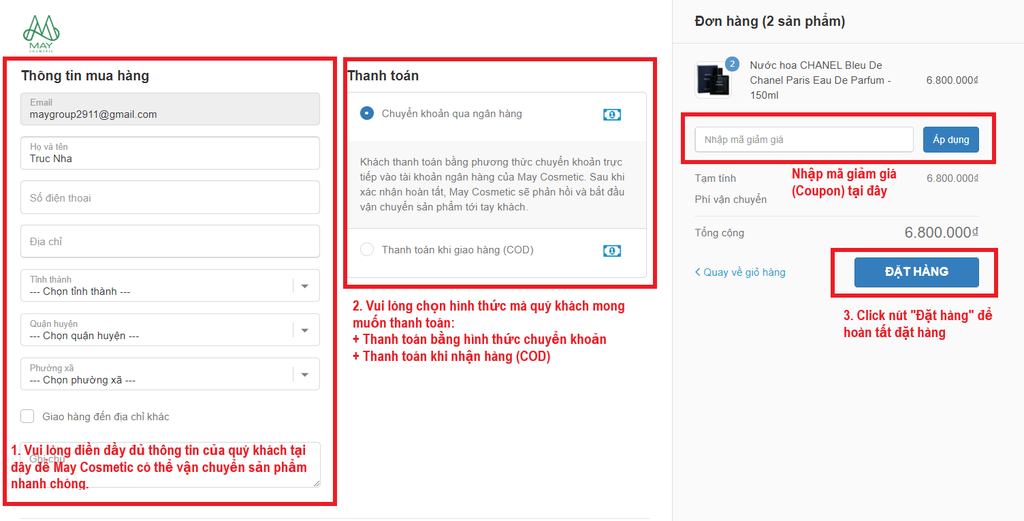Image resolution: width=1024 pixels, height=521 pixels.
Task: Click the Áp dụng coupon button
Action: 951,140
